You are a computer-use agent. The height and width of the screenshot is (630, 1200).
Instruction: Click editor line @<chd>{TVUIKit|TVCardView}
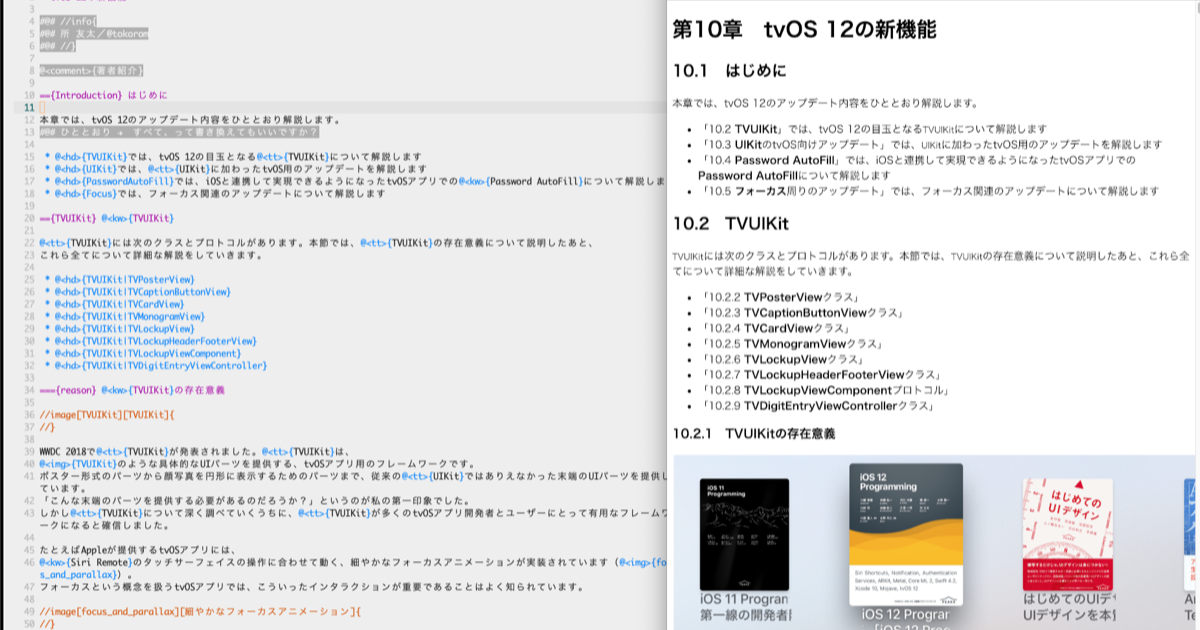tap(114, 303)
